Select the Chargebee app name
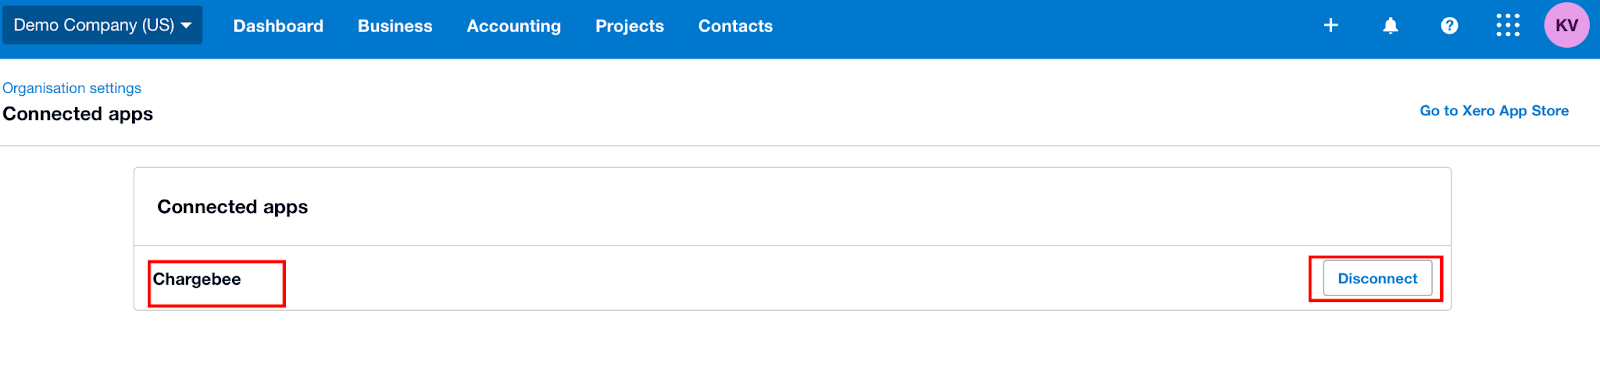The height and width of the screenshot is (389, 1600). point(197,279)
